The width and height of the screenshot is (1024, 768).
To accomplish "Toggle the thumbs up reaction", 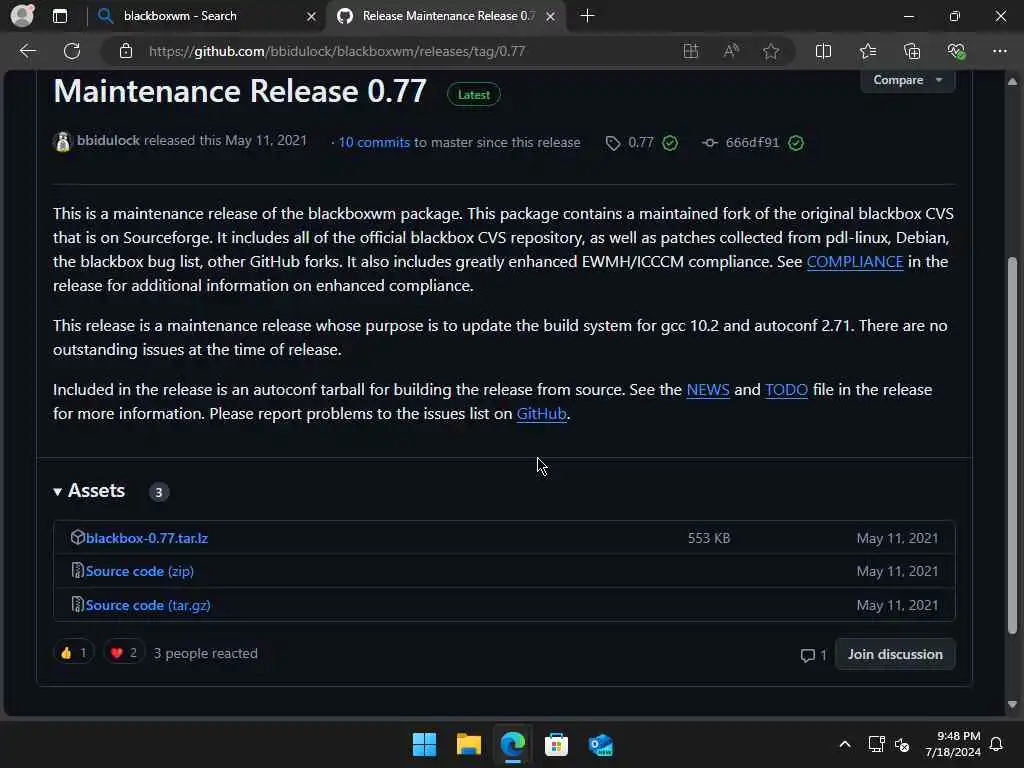I will (73, 652).
